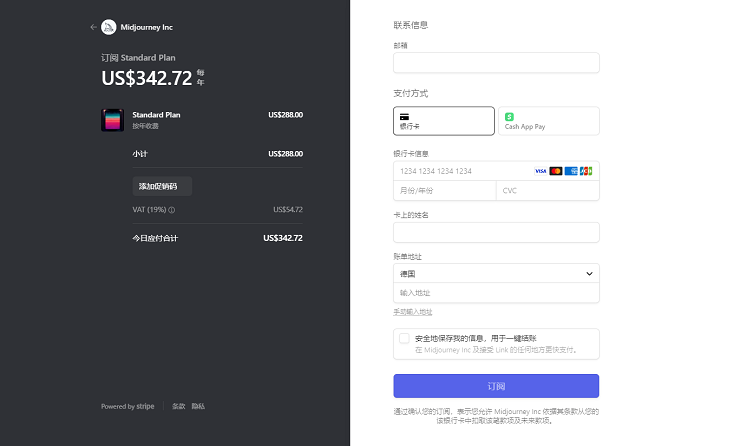Open the 条款 terms link
The width and height of the screenshot is (740, 446).
(x=178, y=406)
